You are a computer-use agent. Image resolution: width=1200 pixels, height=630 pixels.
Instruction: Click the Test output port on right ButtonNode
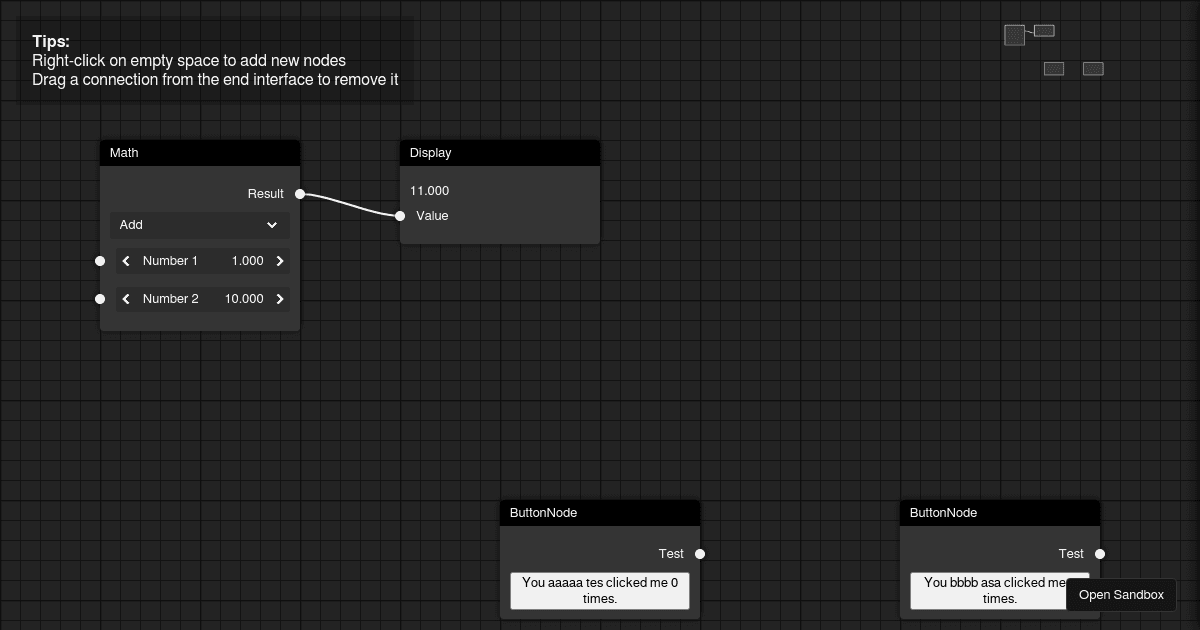click(x=1100, y=553)
